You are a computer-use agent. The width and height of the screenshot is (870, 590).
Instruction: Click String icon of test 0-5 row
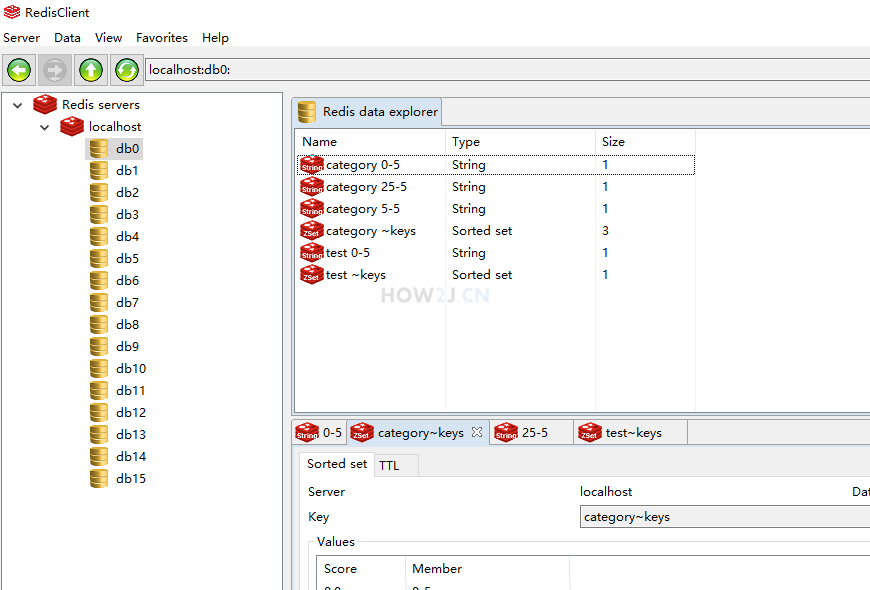[x=312, y=253]
